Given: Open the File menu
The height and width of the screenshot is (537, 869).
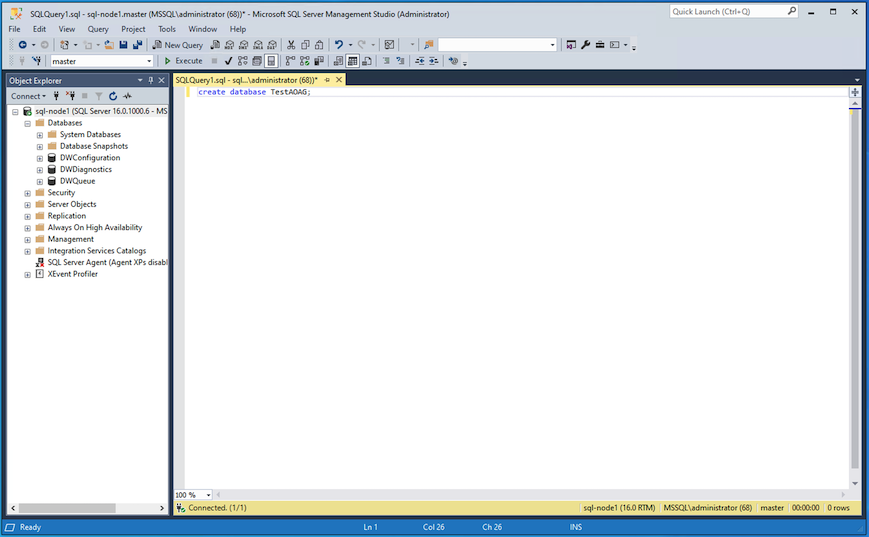Looking at the screenshot, I should coord(14,29).
